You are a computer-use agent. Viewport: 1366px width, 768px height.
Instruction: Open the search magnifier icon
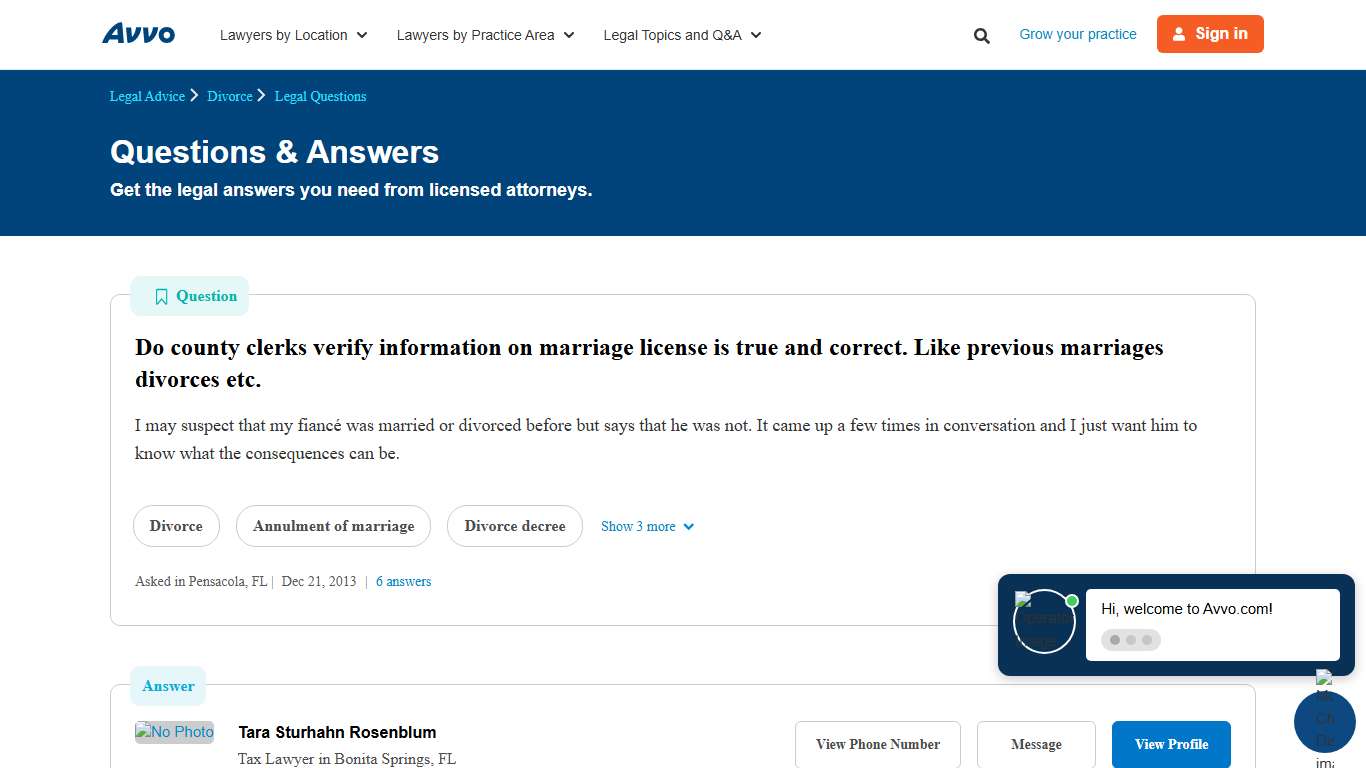point(981,35)
